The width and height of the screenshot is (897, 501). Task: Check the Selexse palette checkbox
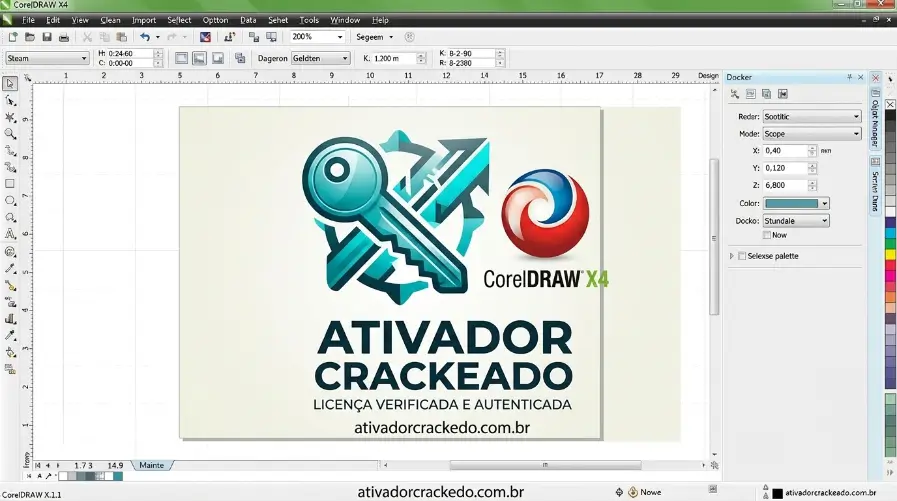[x=742, y=256]
